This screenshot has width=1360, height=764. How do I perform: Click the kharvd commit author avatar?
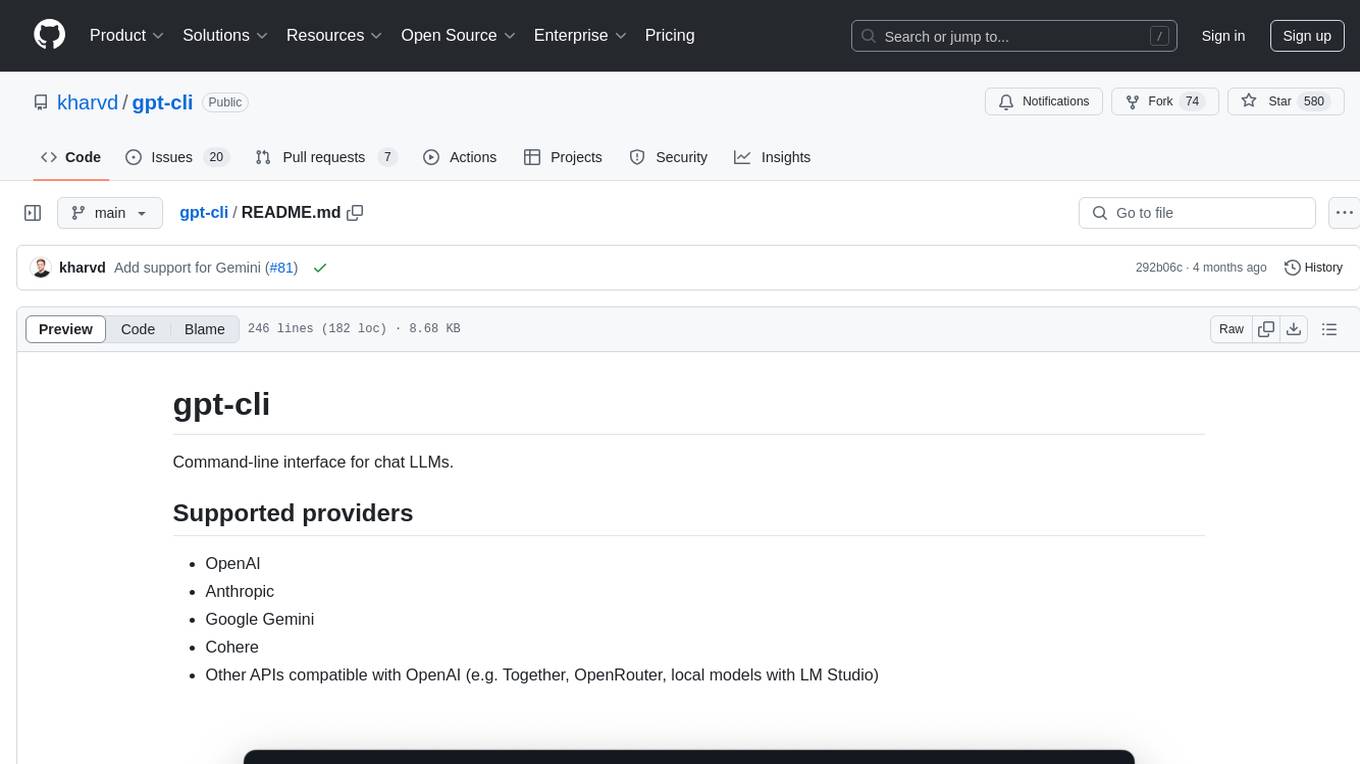(41, 268)
